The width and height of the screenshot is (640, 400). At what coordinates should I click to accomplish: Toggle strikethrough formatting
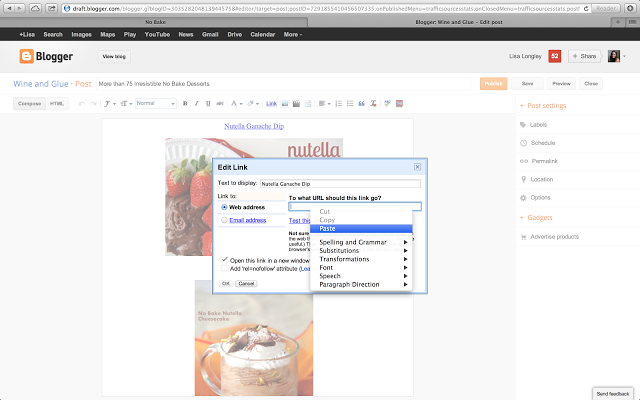click(x=220, y=104)
